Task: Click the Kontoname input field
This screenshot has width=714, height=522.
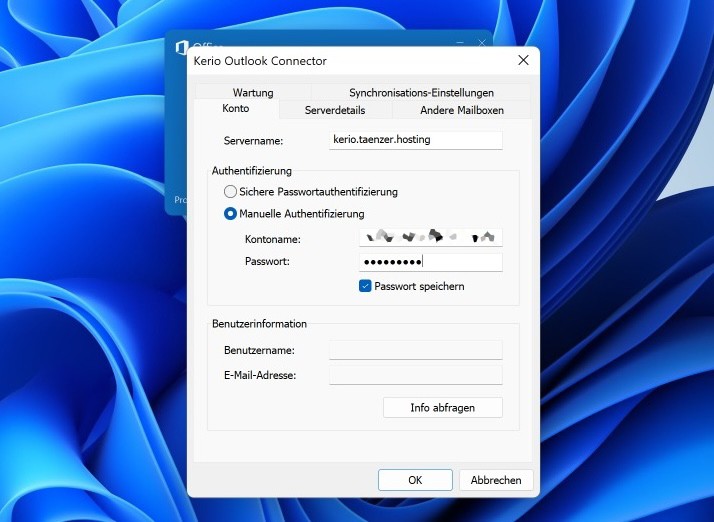Action: (x=431, y=237)
